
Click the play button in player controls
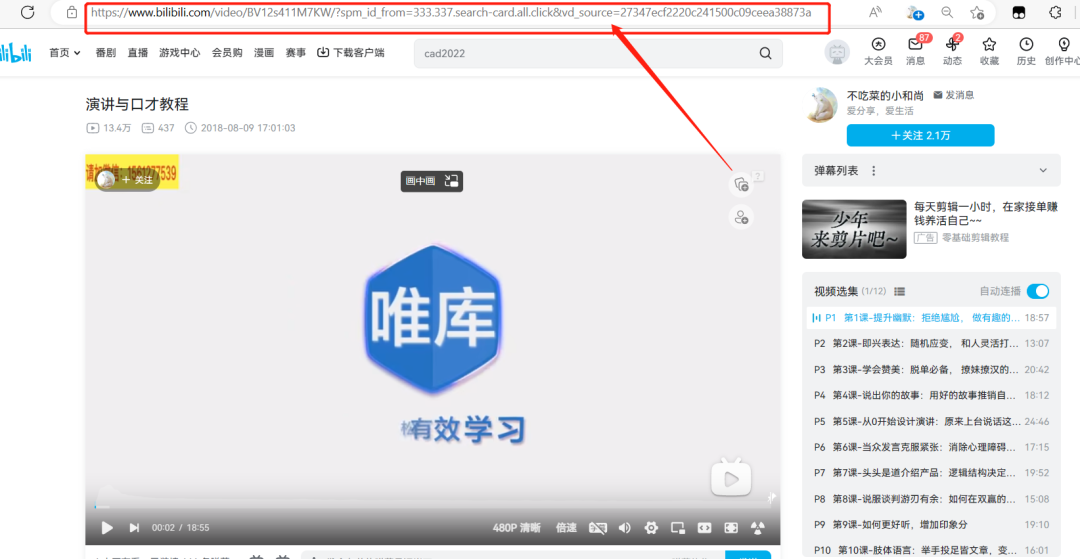107,528
